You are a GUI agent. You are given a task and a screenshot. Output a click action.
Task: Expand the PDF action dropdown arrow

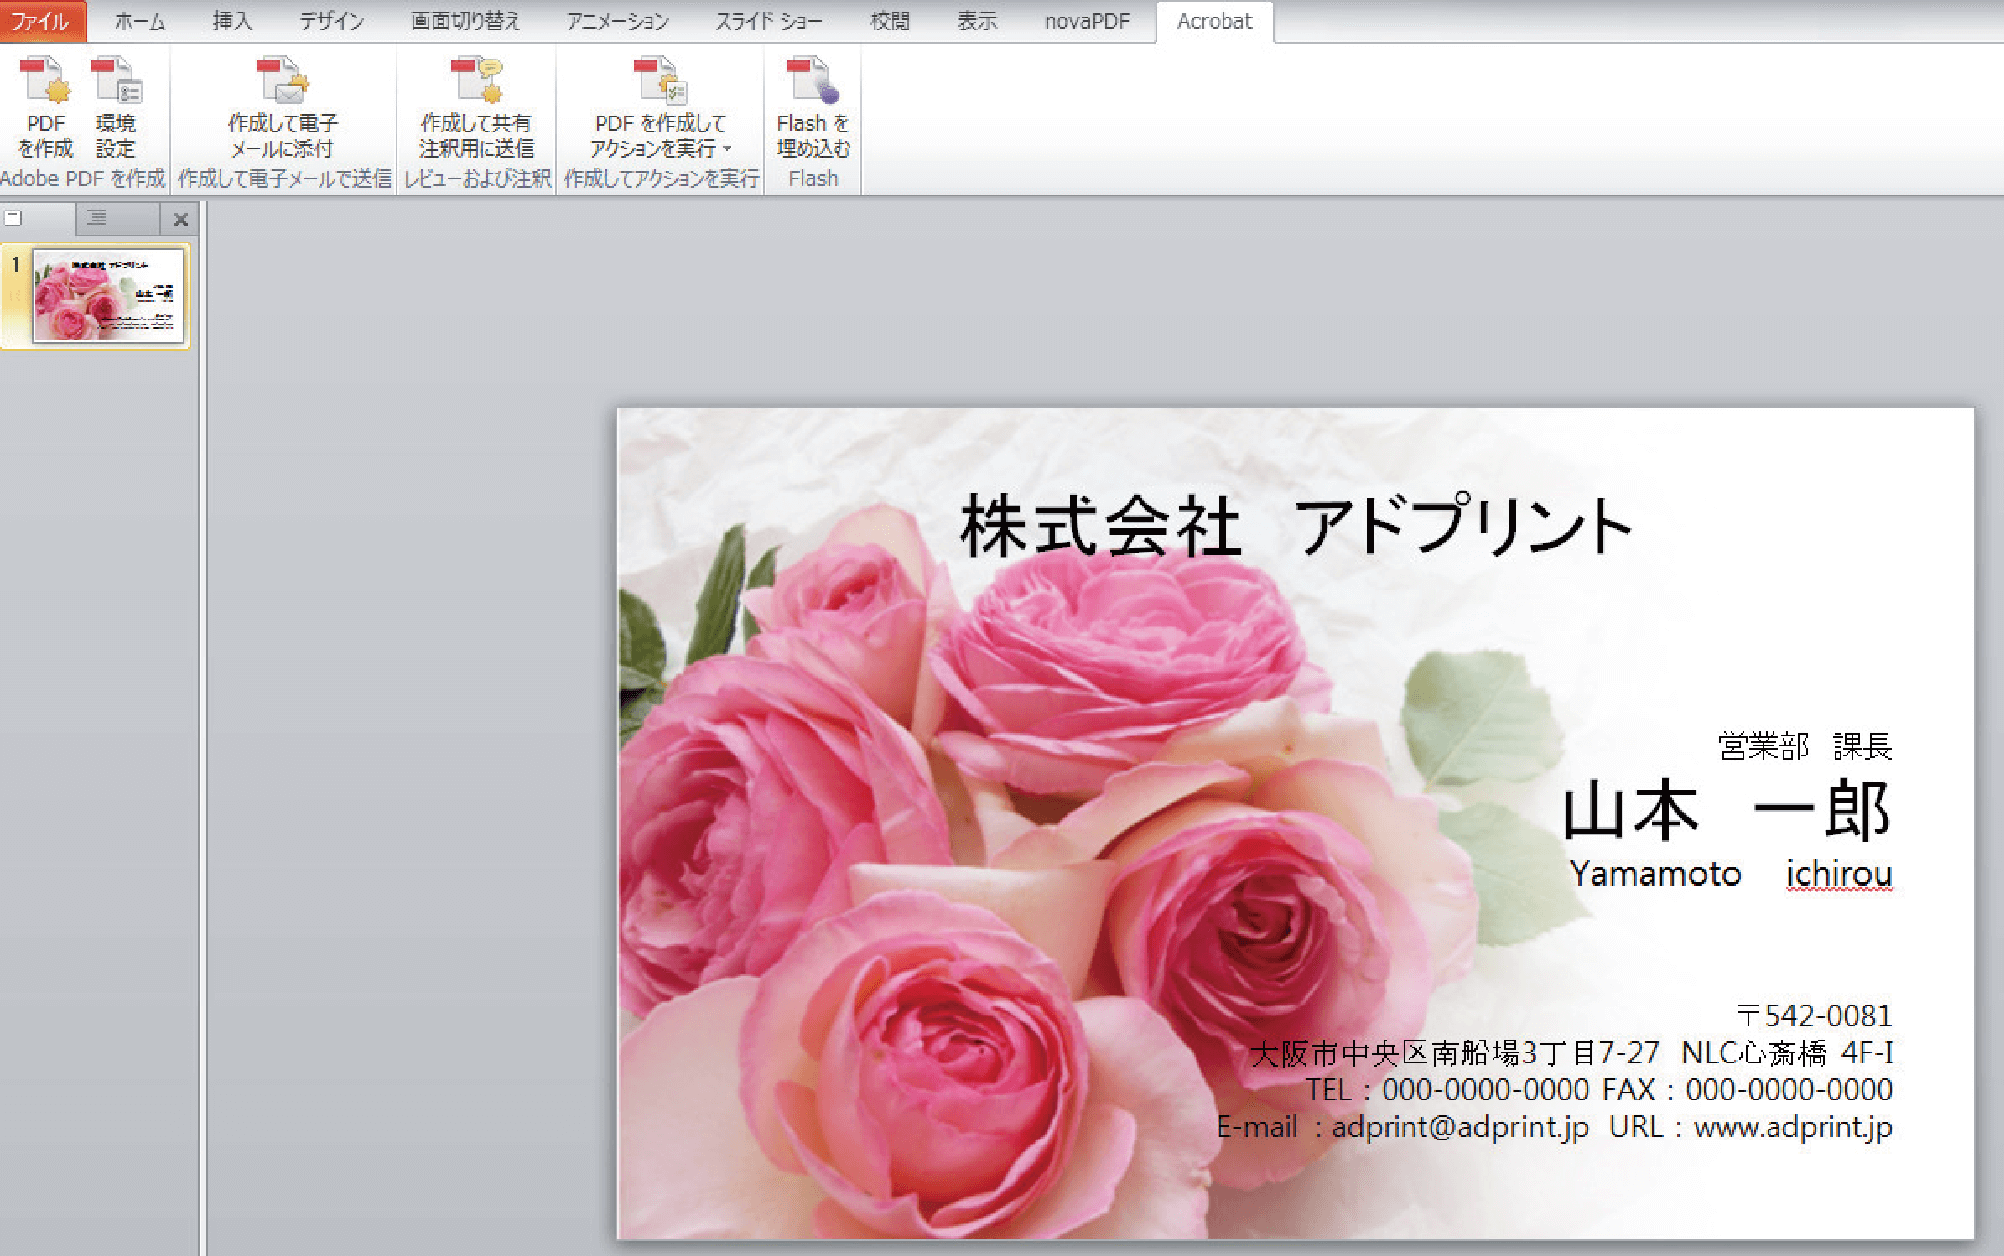(x=727, y=149)
